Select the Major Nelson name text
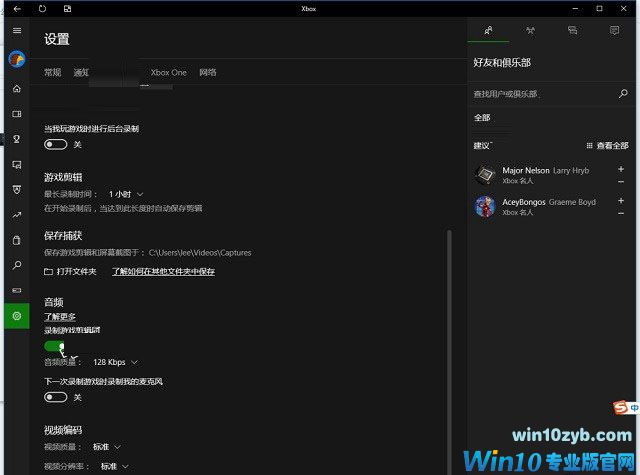 tap(526, 171)
